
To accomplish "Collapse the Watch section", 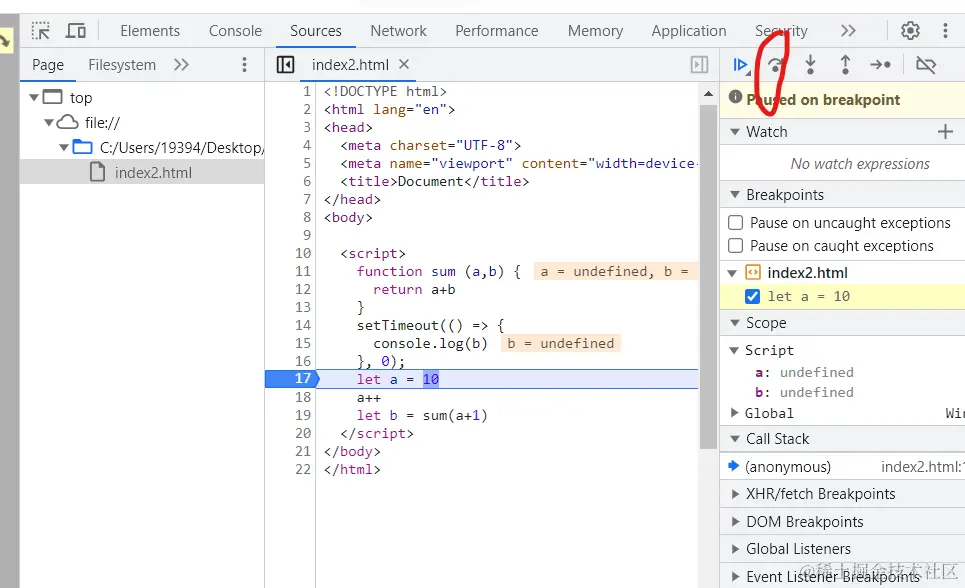I will click(x=734, y=132).
